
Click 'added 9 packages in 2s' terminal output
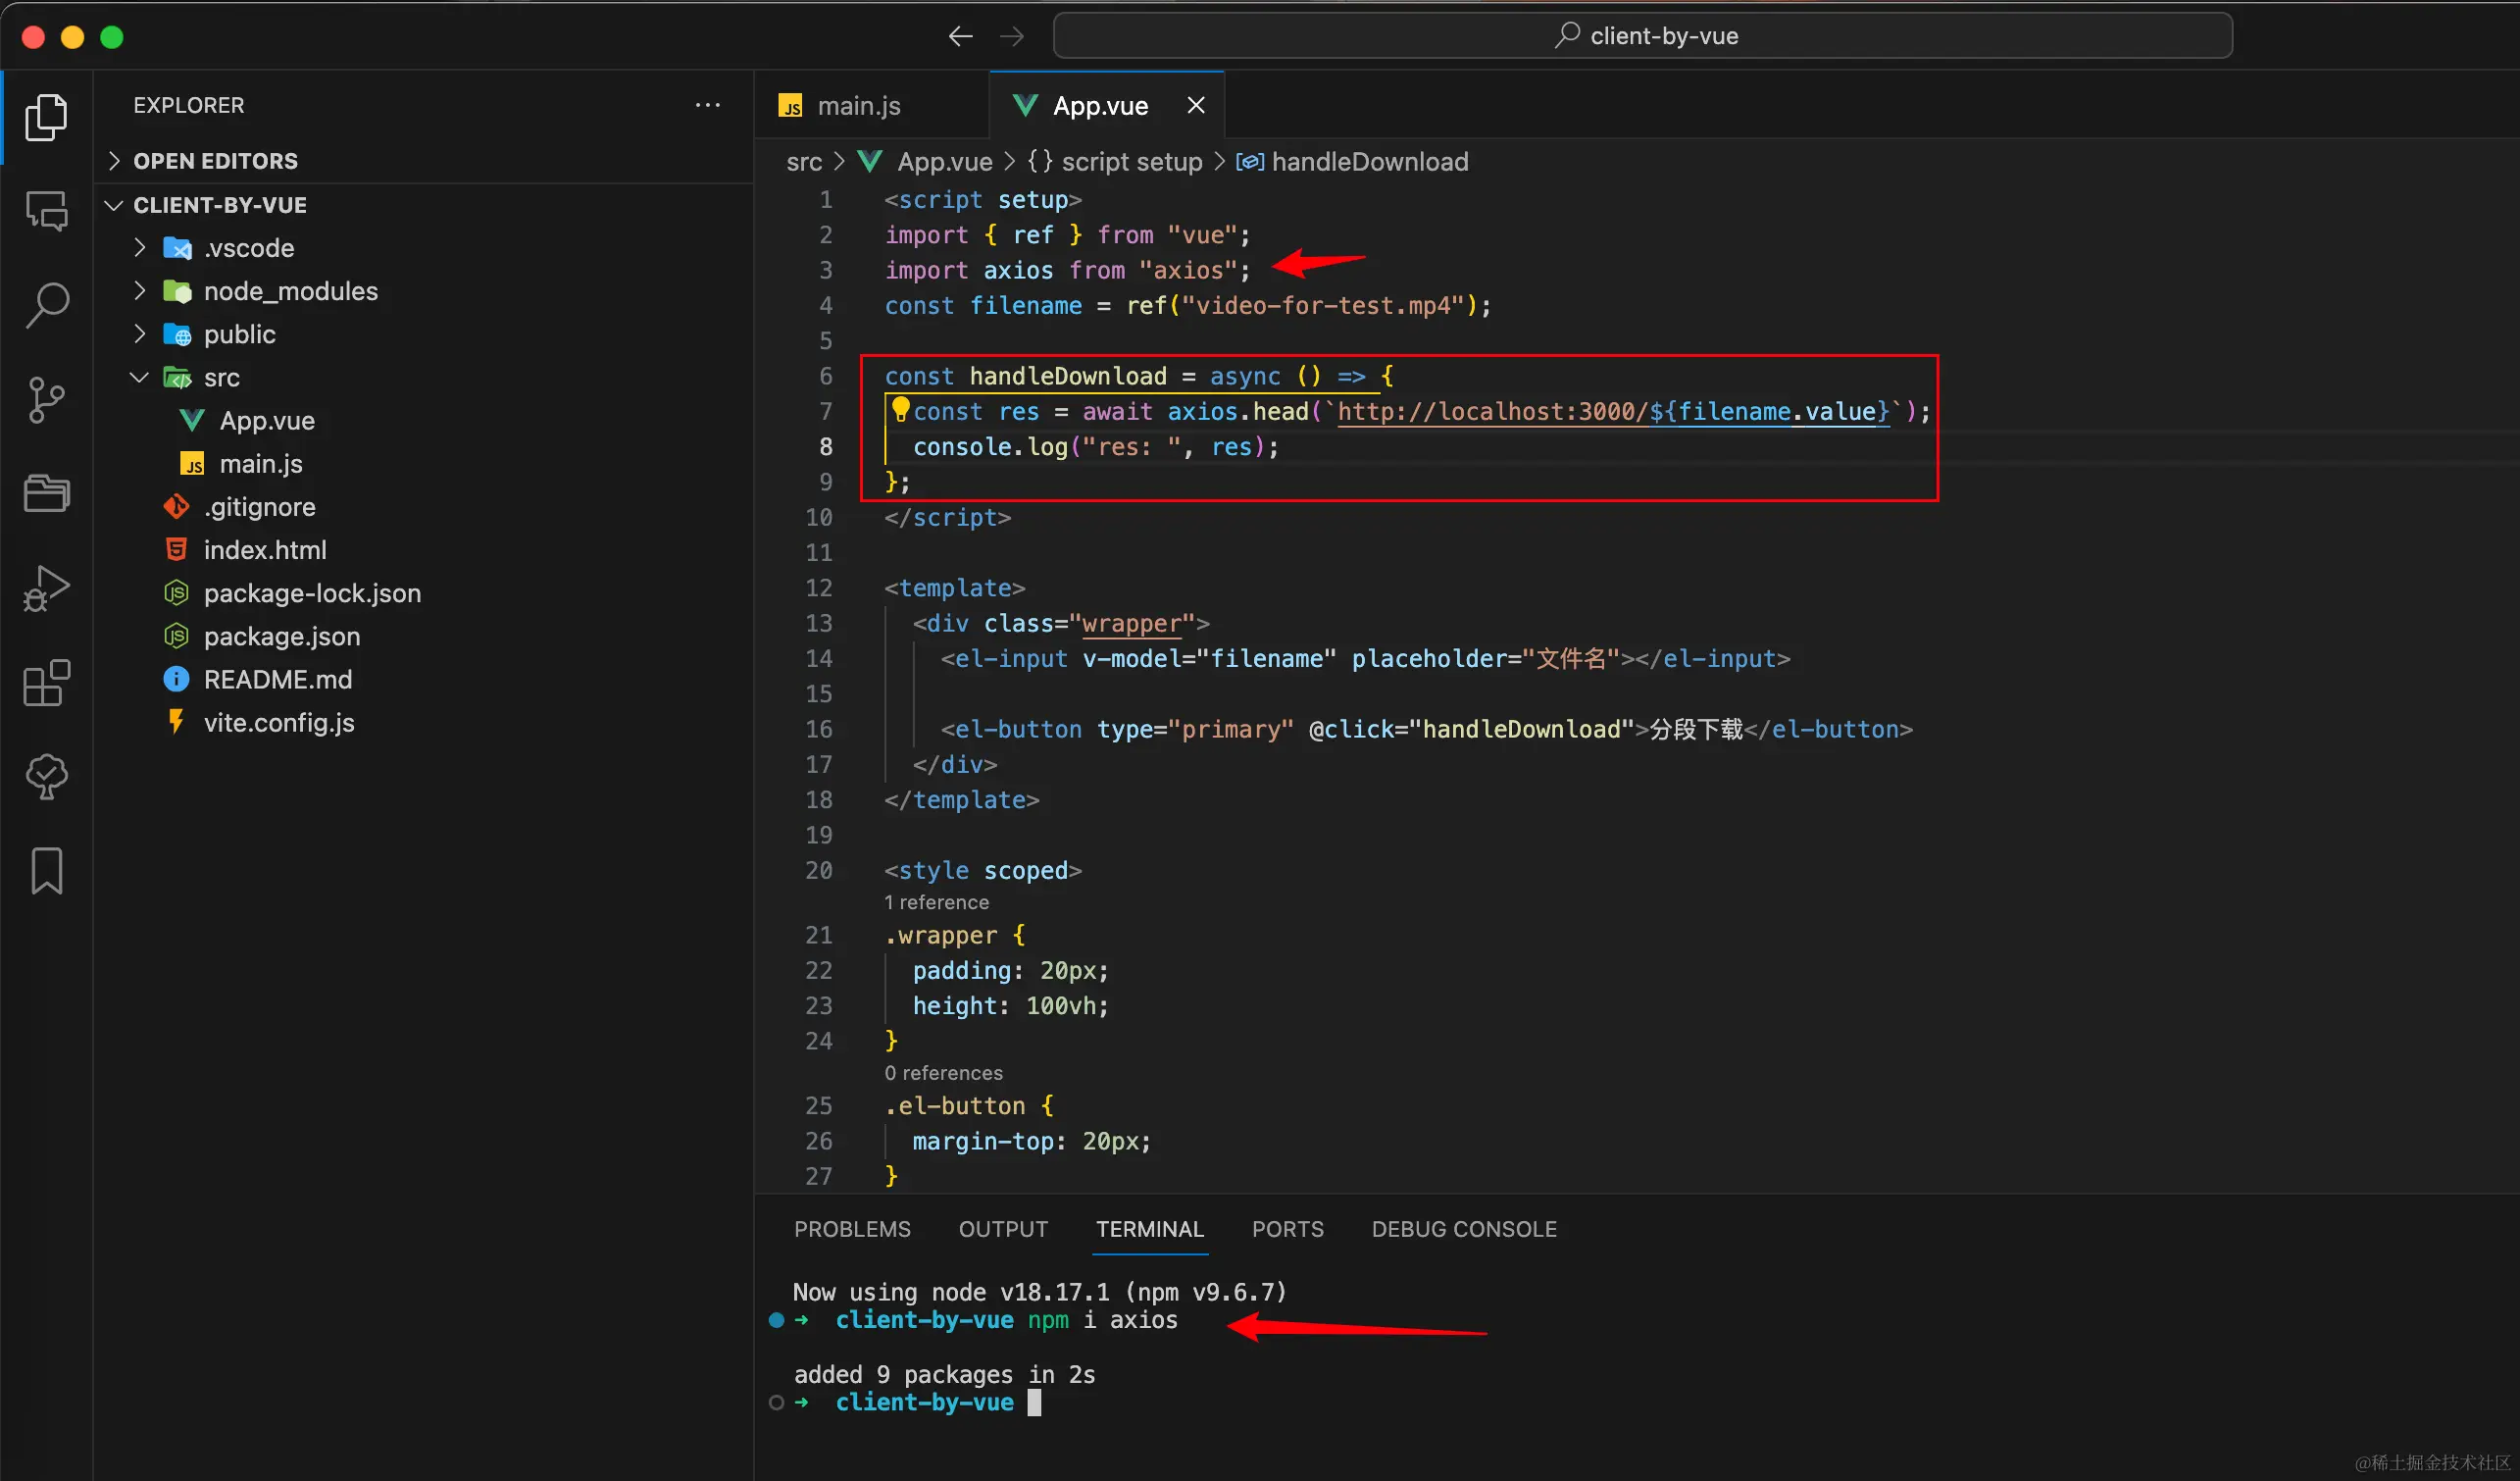click(x=944, y=1375)
